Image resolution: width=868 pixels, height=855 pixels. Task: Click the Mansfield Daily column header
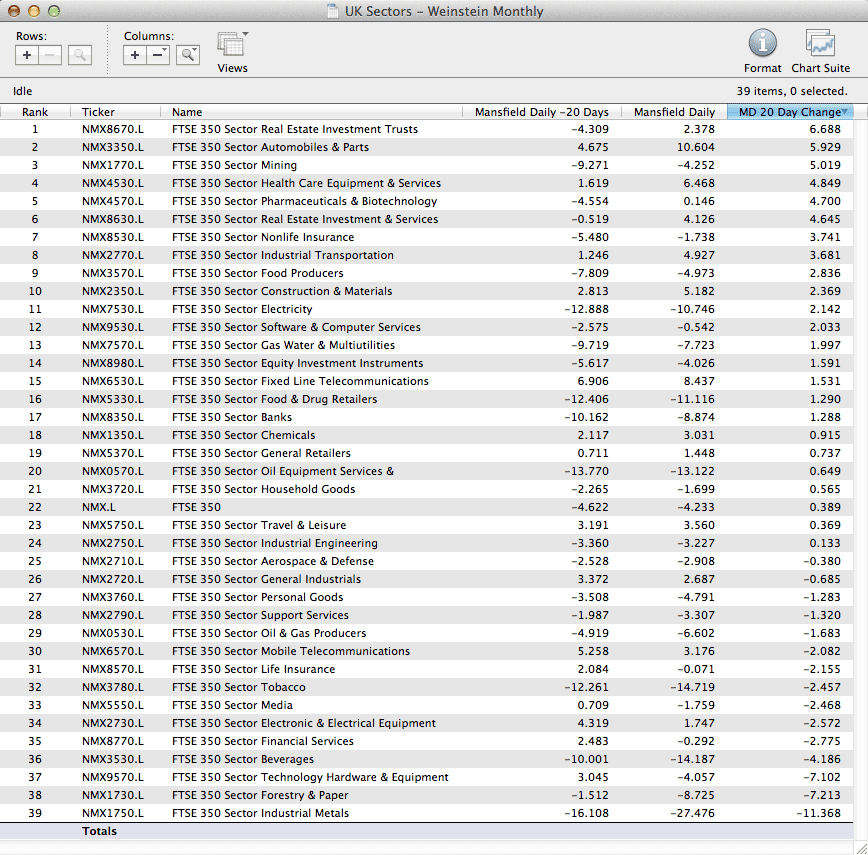(x=674, y=112)
